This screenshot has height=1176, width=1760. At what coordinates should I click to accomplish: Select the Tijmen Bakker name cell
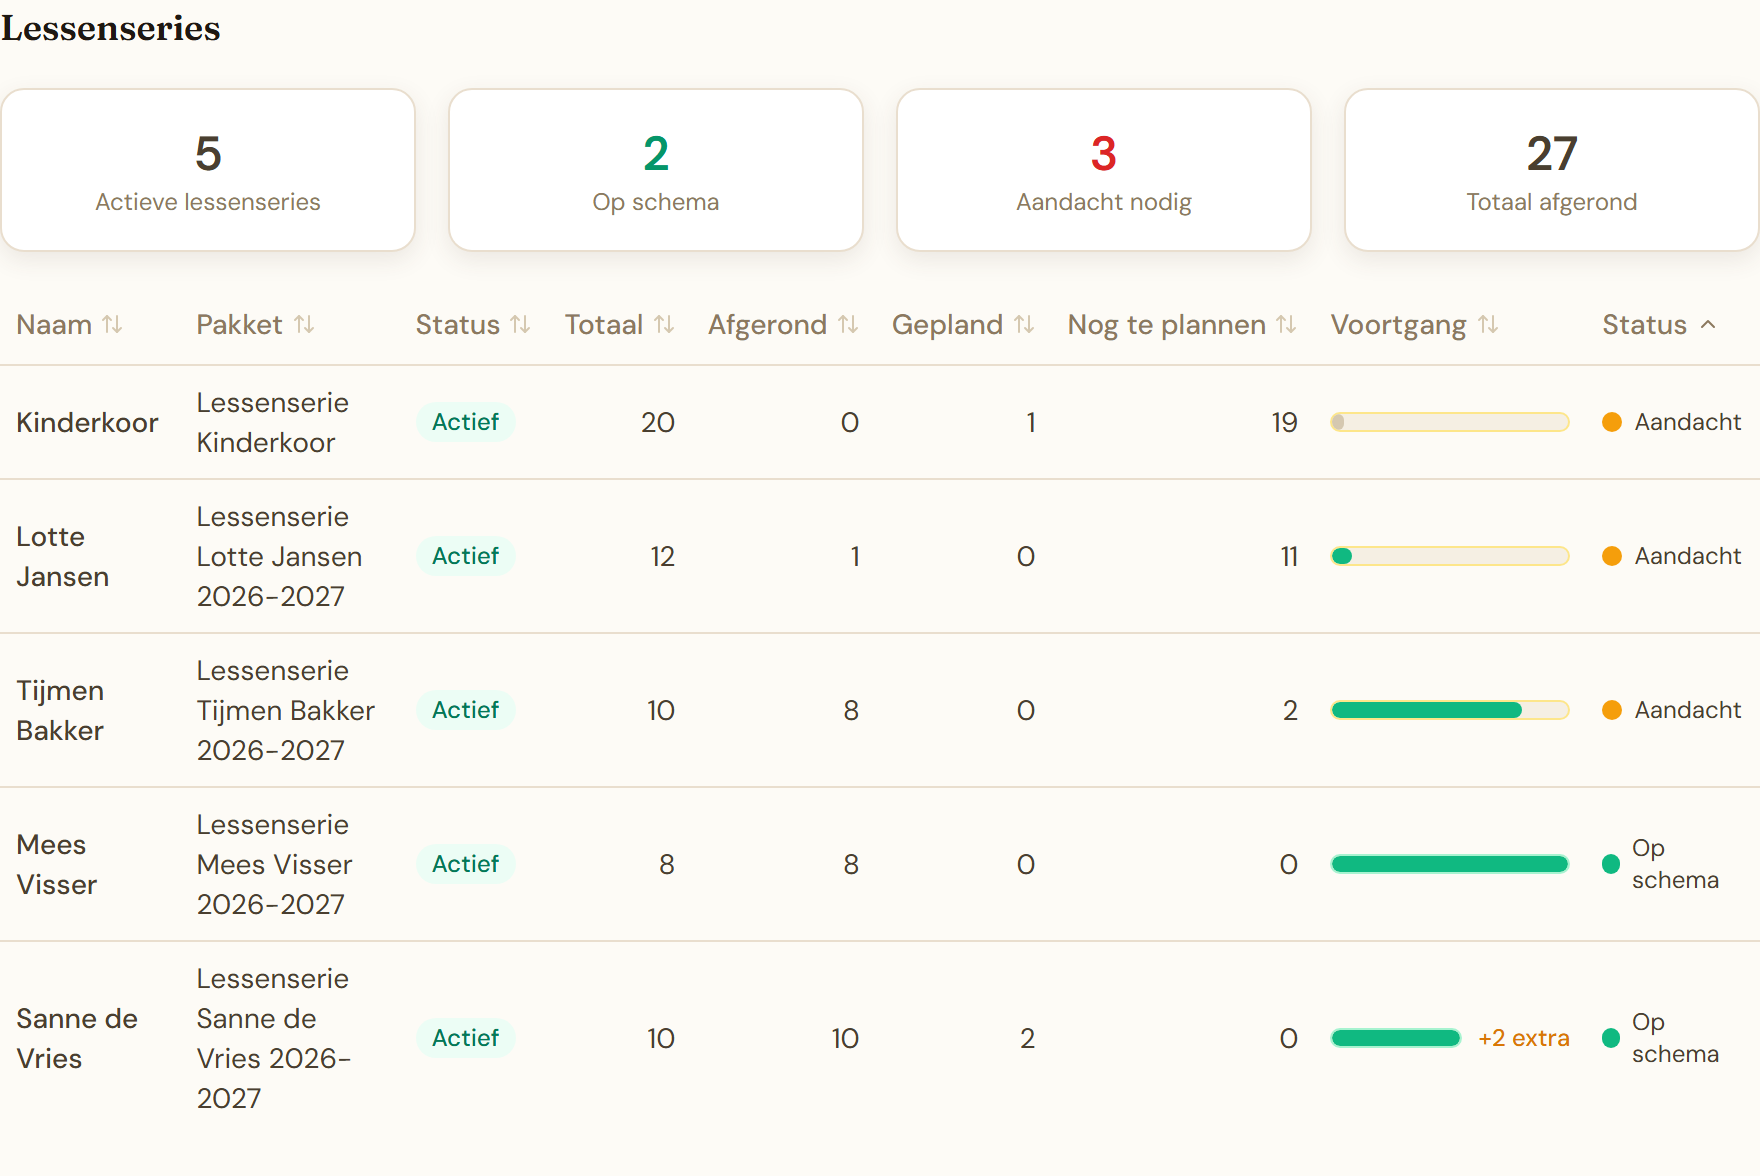coord(60,710)
